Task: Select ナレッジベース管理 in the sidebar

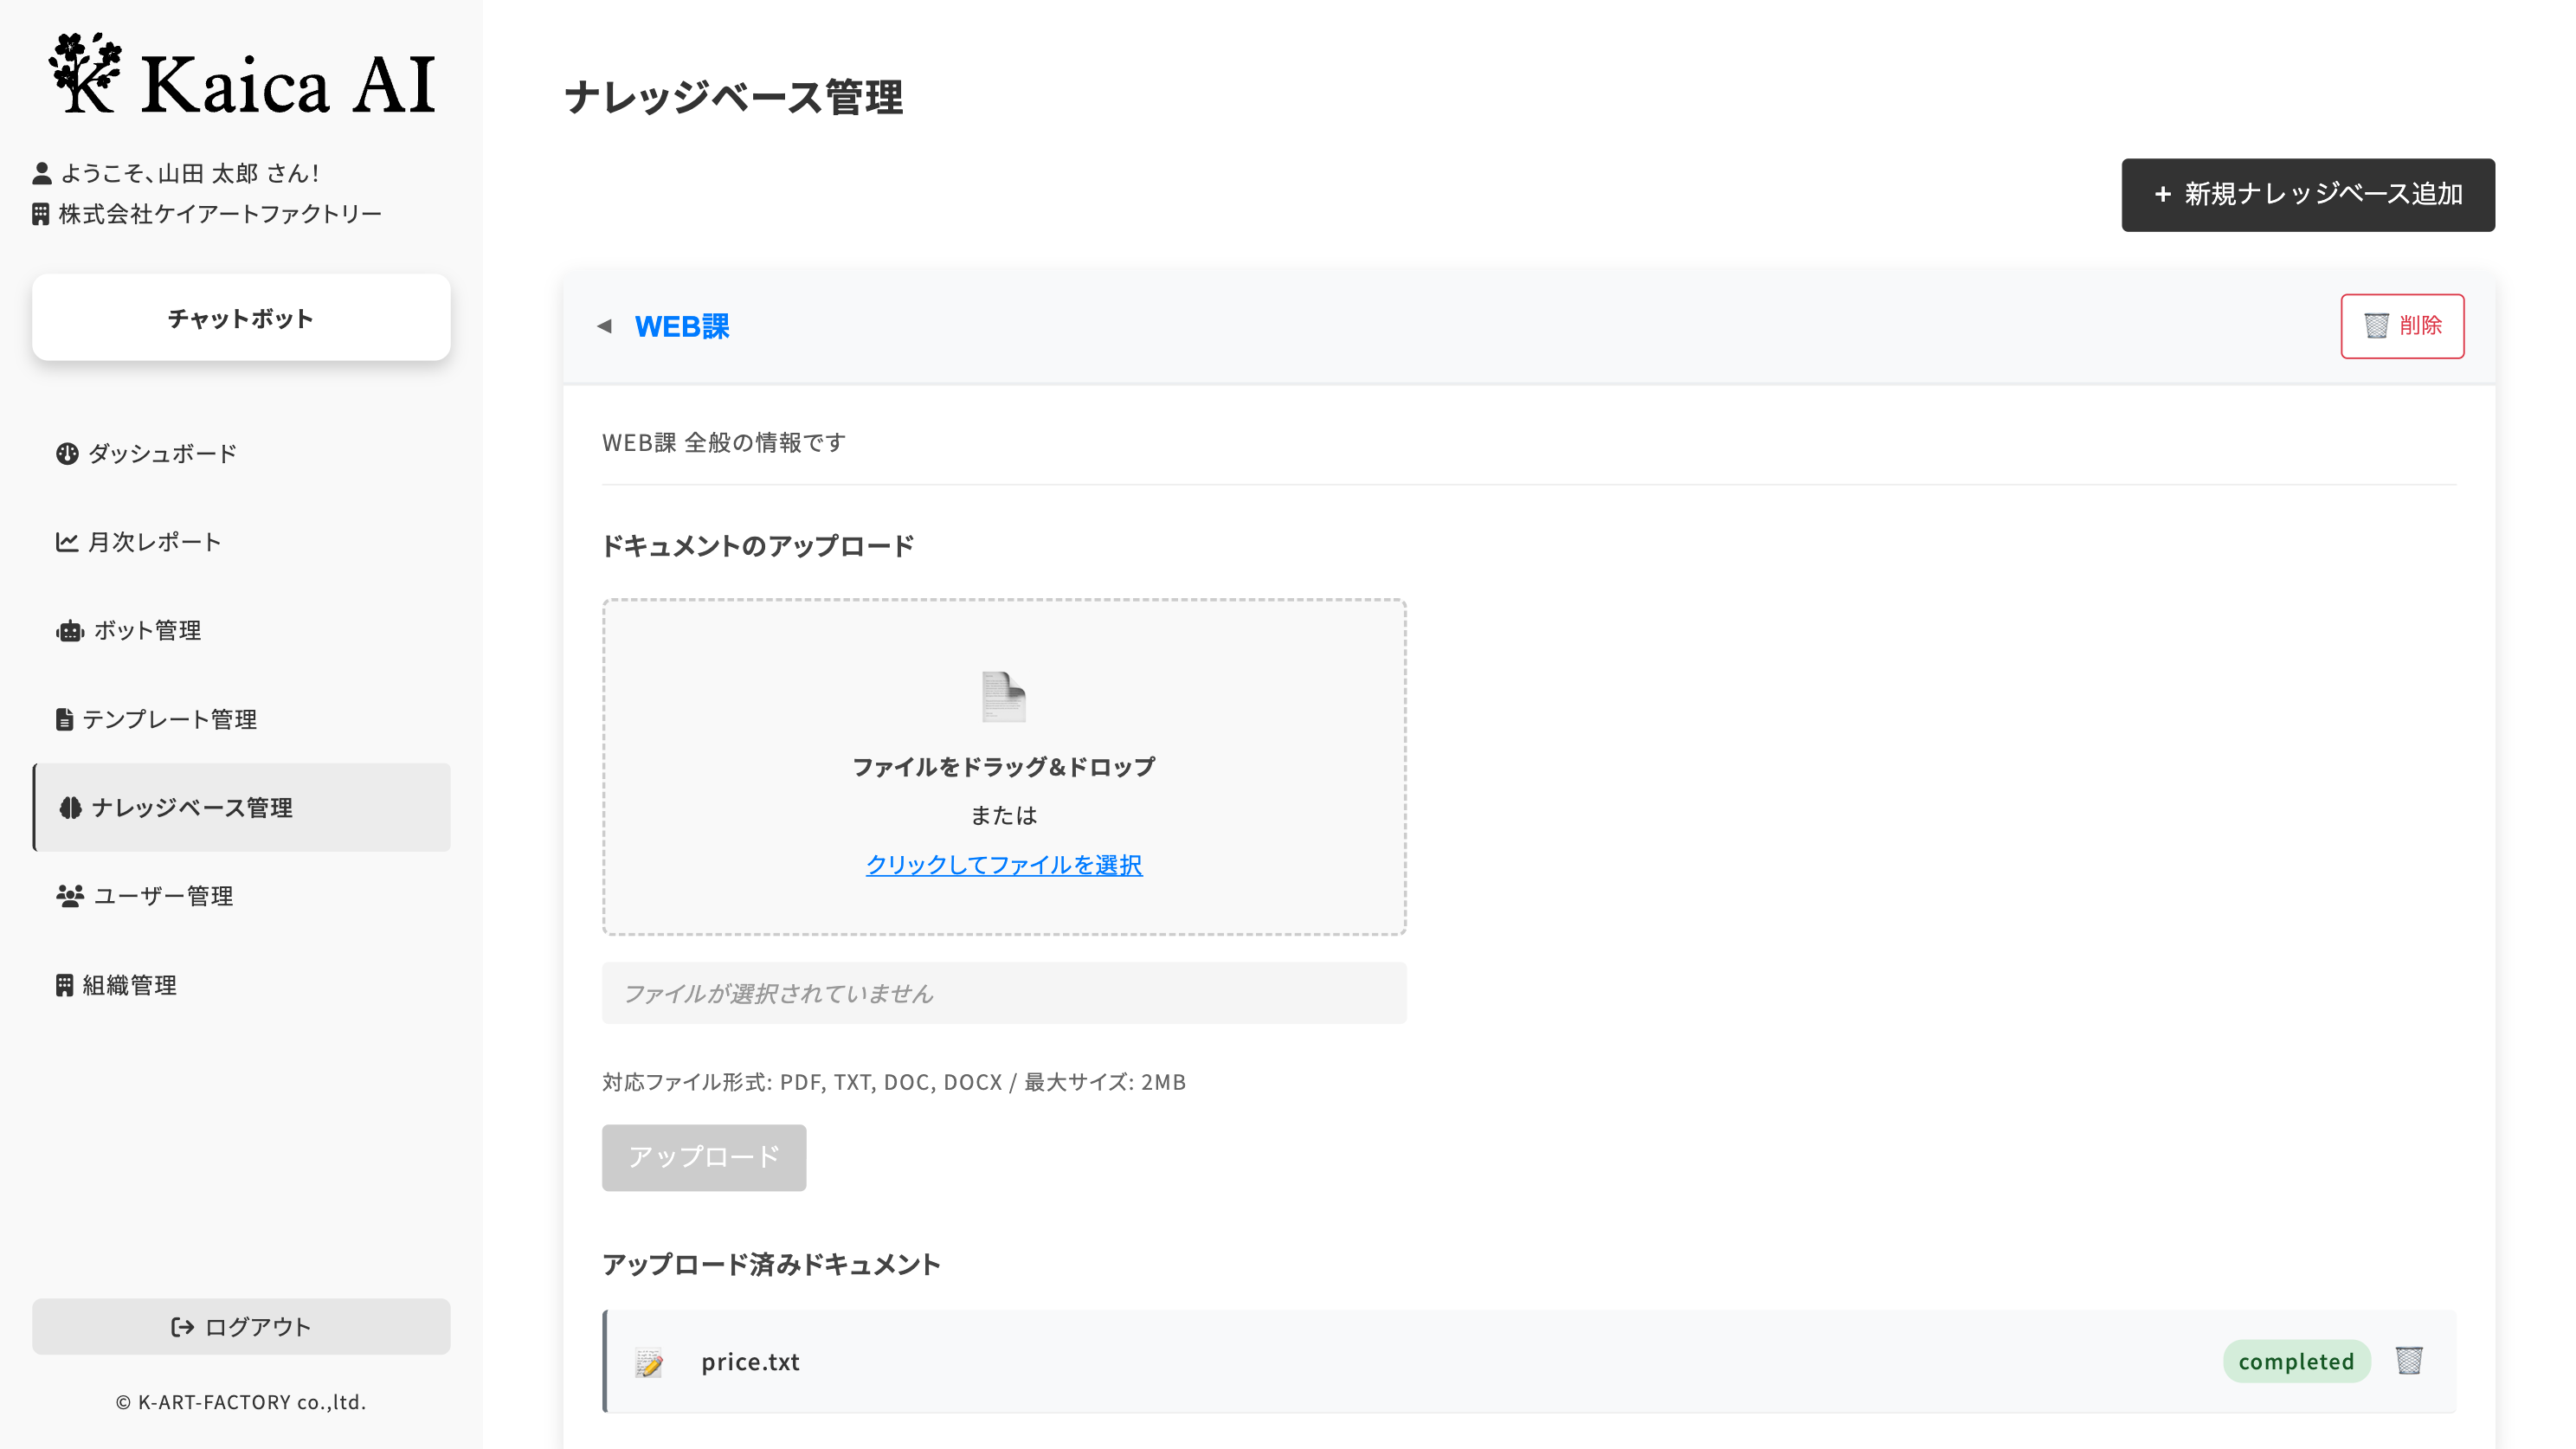Action: [192, 807]
